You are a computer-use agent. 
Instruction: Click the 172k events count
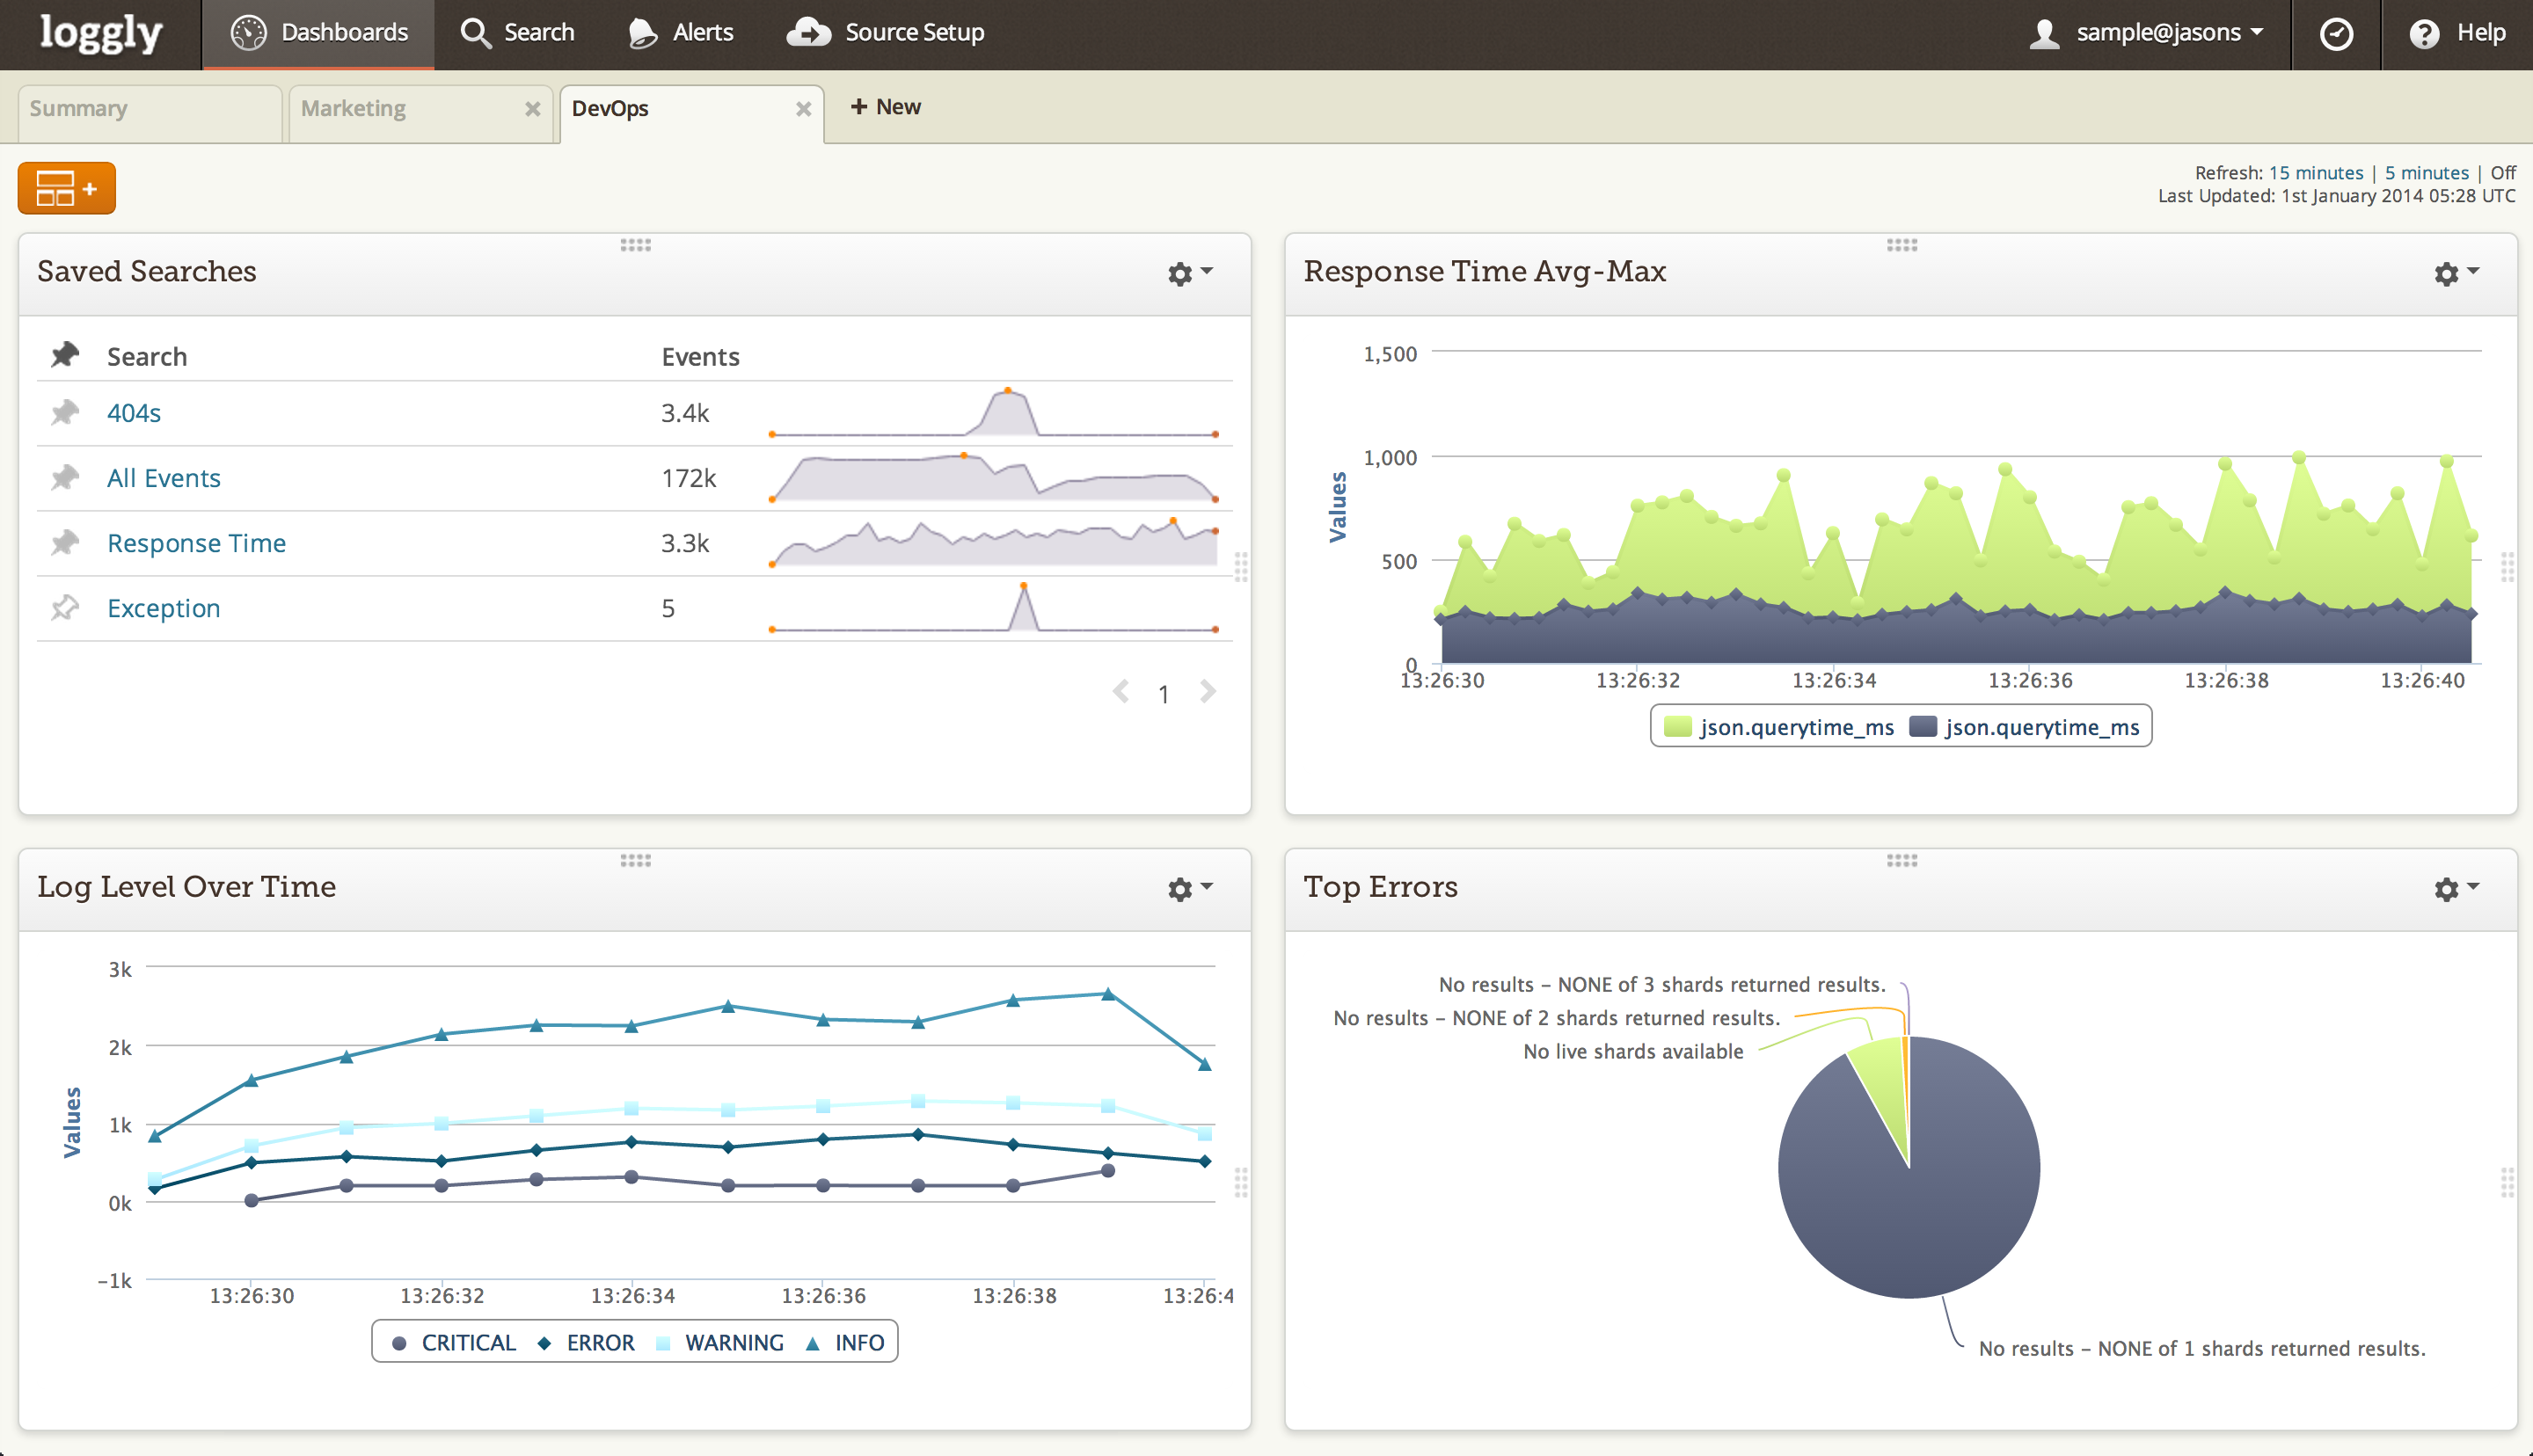688,478
